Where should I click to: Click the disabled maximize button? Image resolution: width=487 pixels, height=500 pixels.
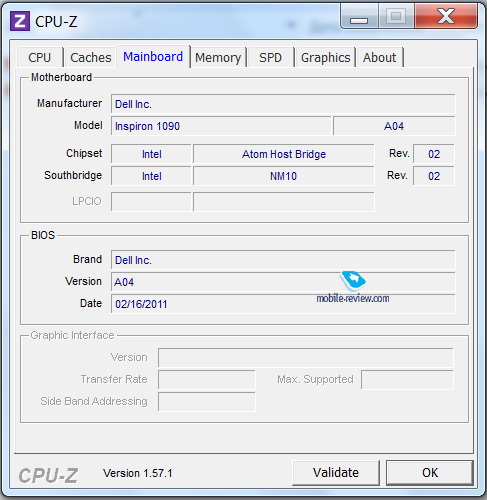(x=396, y=16)
